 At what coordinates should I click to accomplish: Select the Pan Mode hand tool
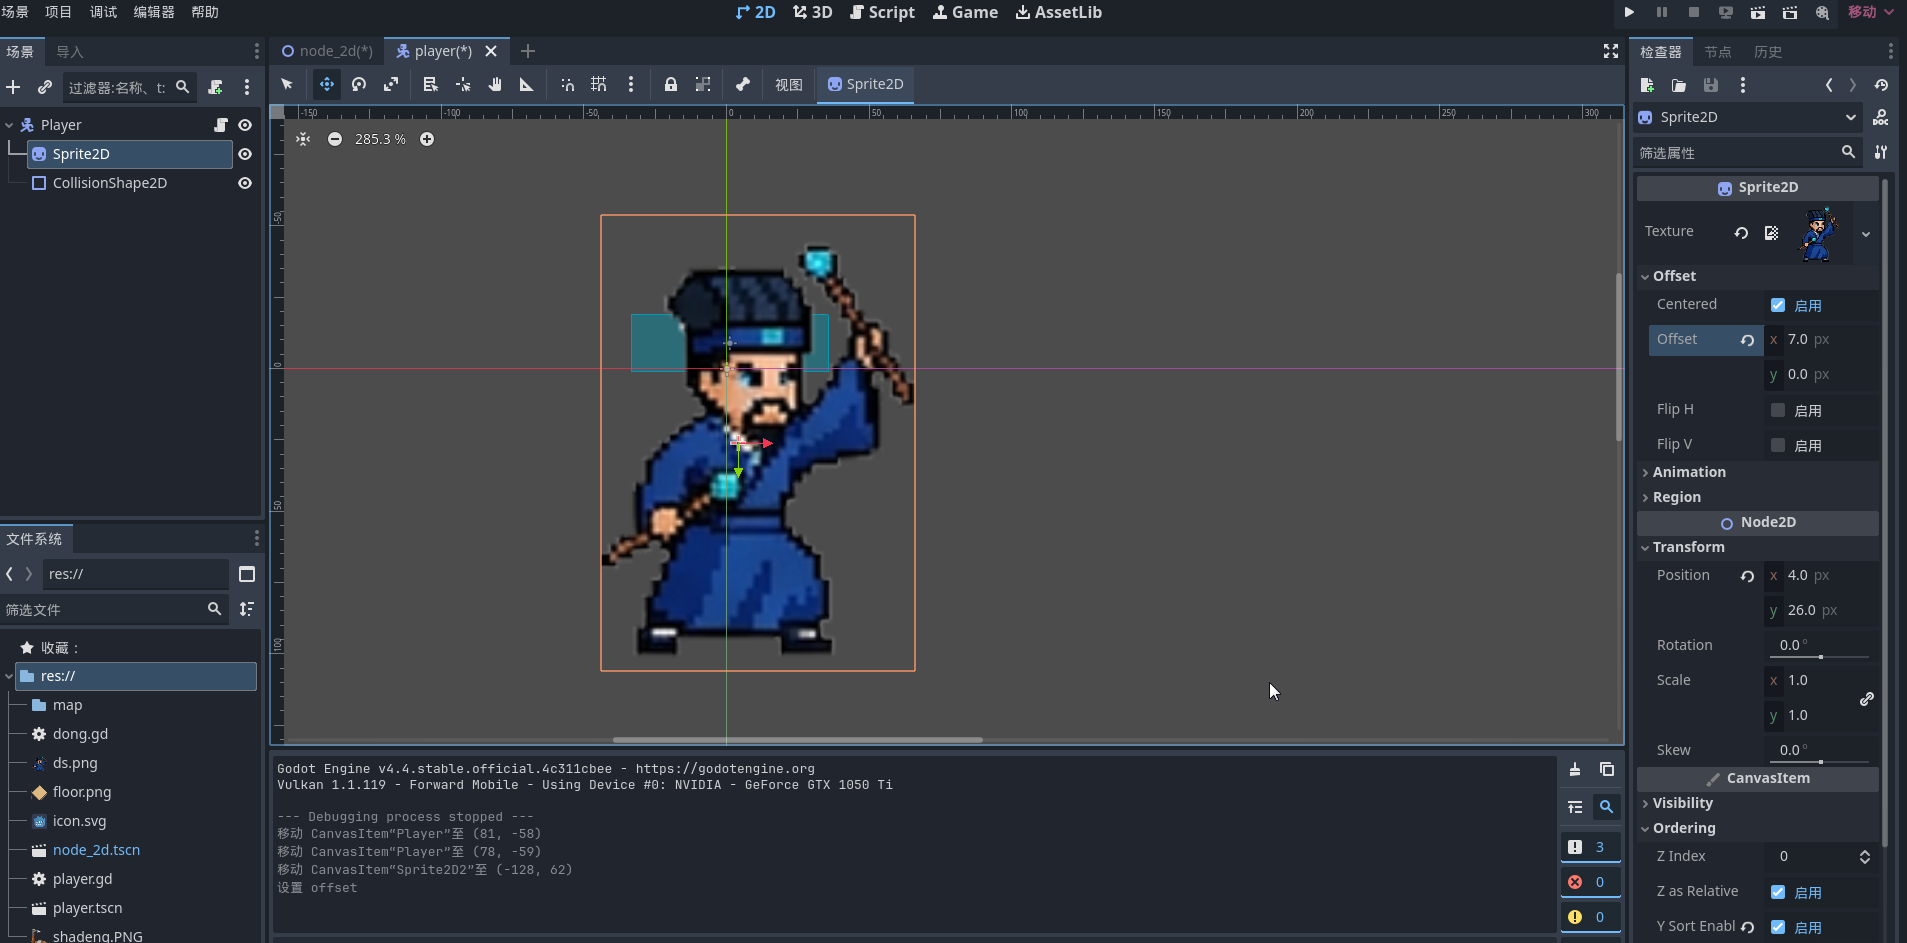pyautogui.click(x=495, y=84)
